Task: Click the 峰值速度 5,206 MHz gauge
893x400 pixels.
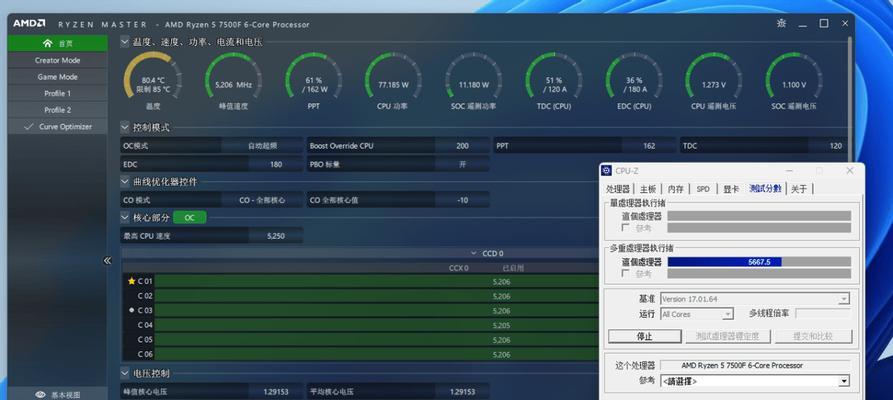Action: pos(233,79)
